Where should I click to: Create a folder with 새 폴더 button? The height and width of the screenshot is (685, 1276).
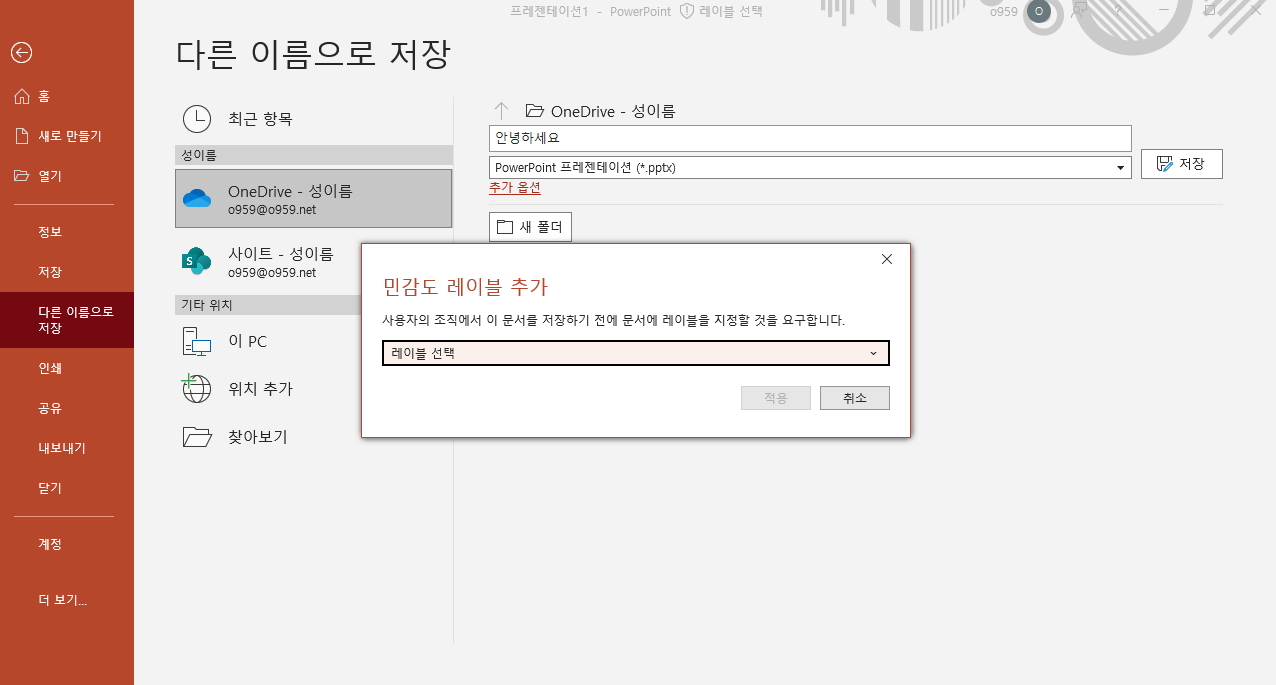click(x=530, y=227)
